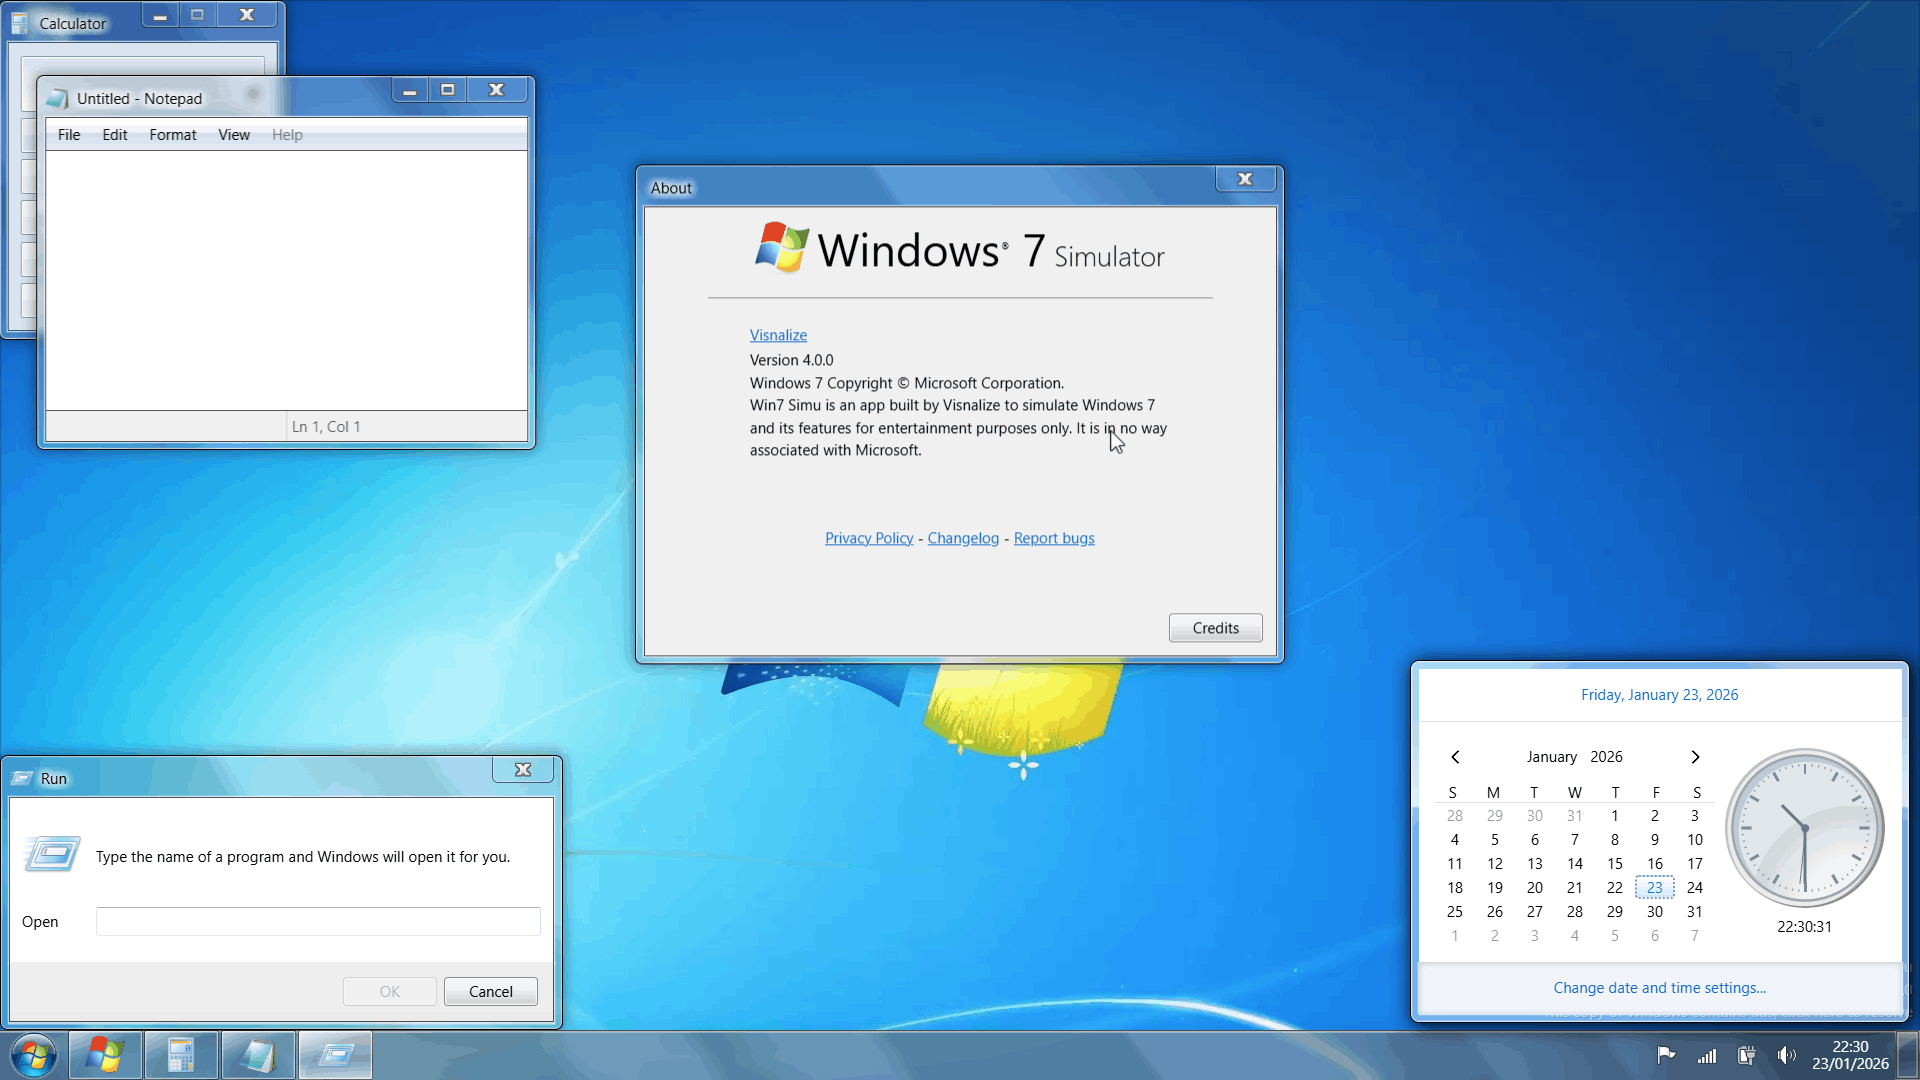
Task: Open Calculator from the taskbar
Action: [x=181, y=1056]
